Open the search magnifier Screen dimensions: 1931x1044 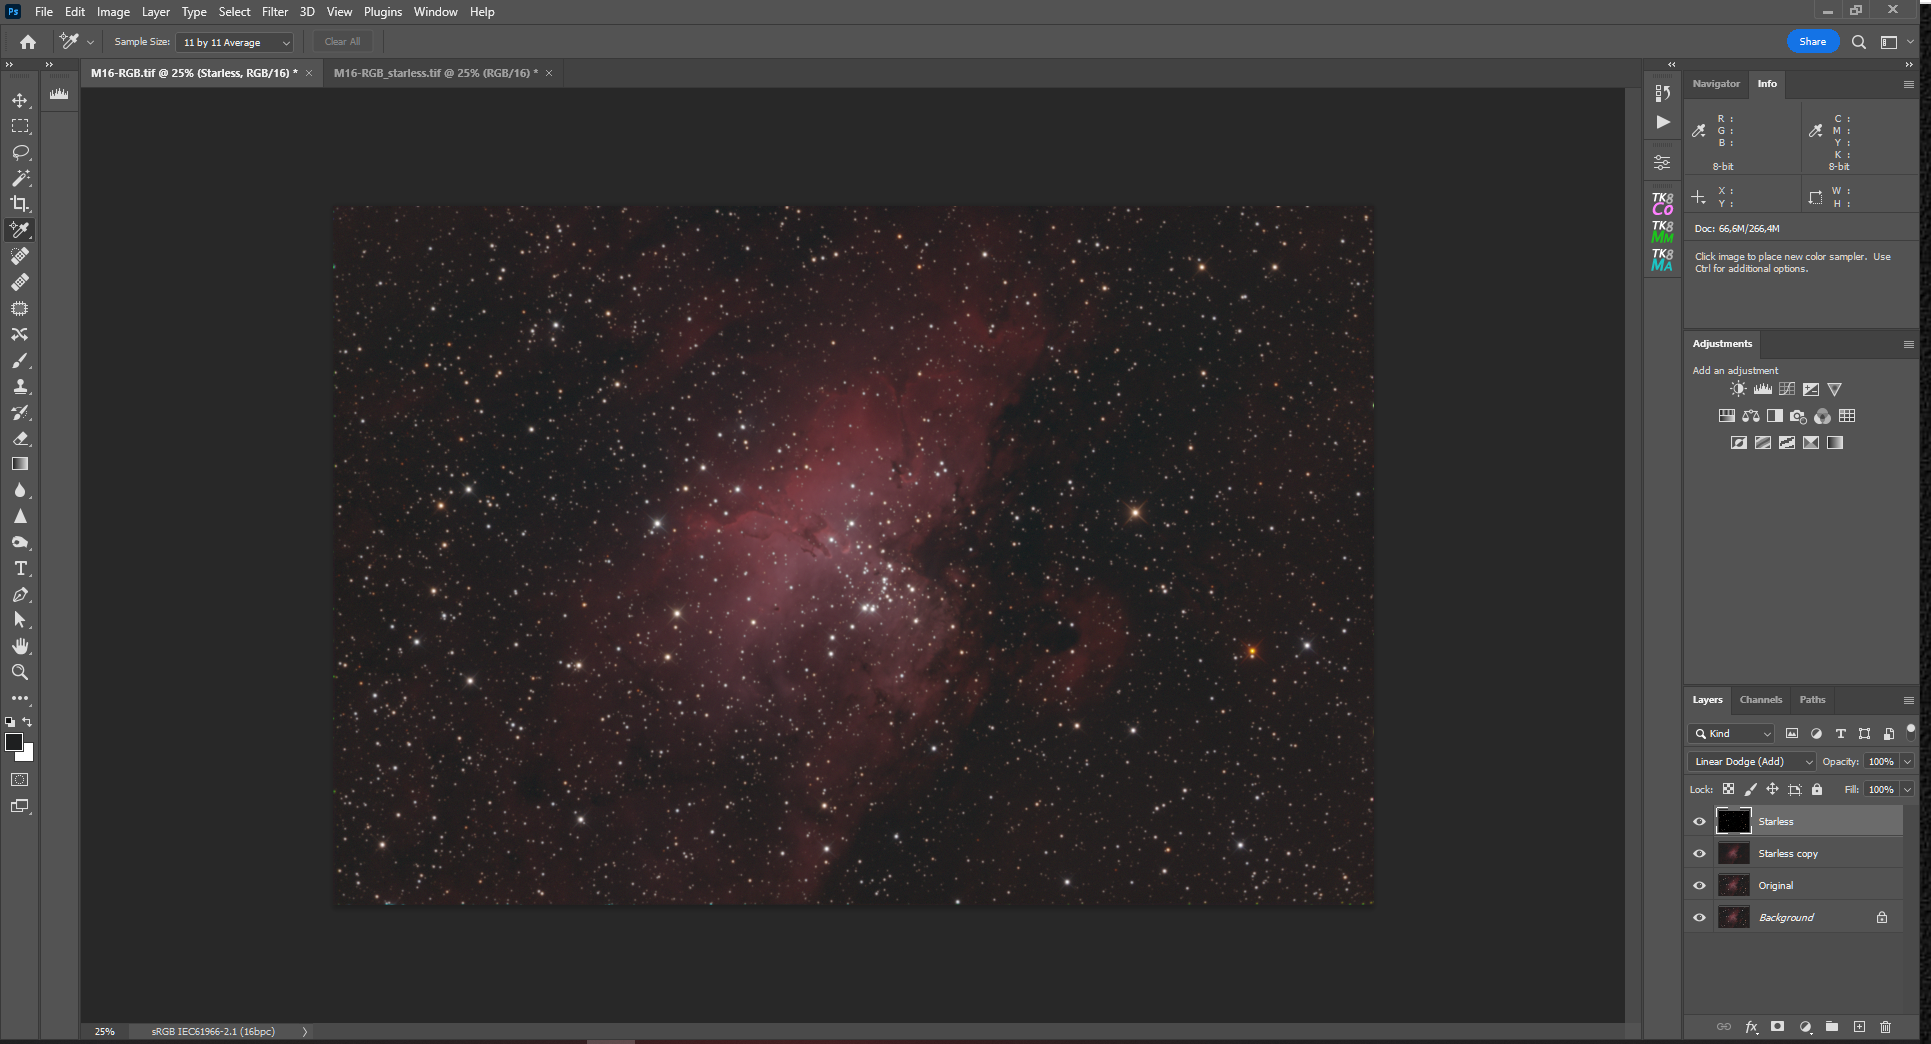[1858, 42]
